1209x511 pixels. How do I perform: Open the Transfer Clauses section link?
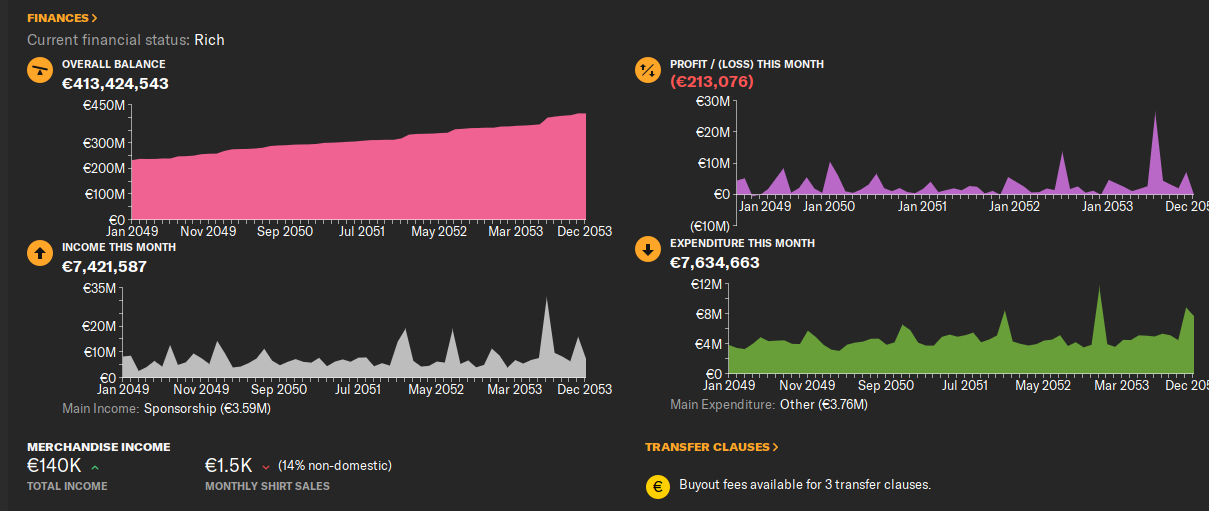pos(711,447)
